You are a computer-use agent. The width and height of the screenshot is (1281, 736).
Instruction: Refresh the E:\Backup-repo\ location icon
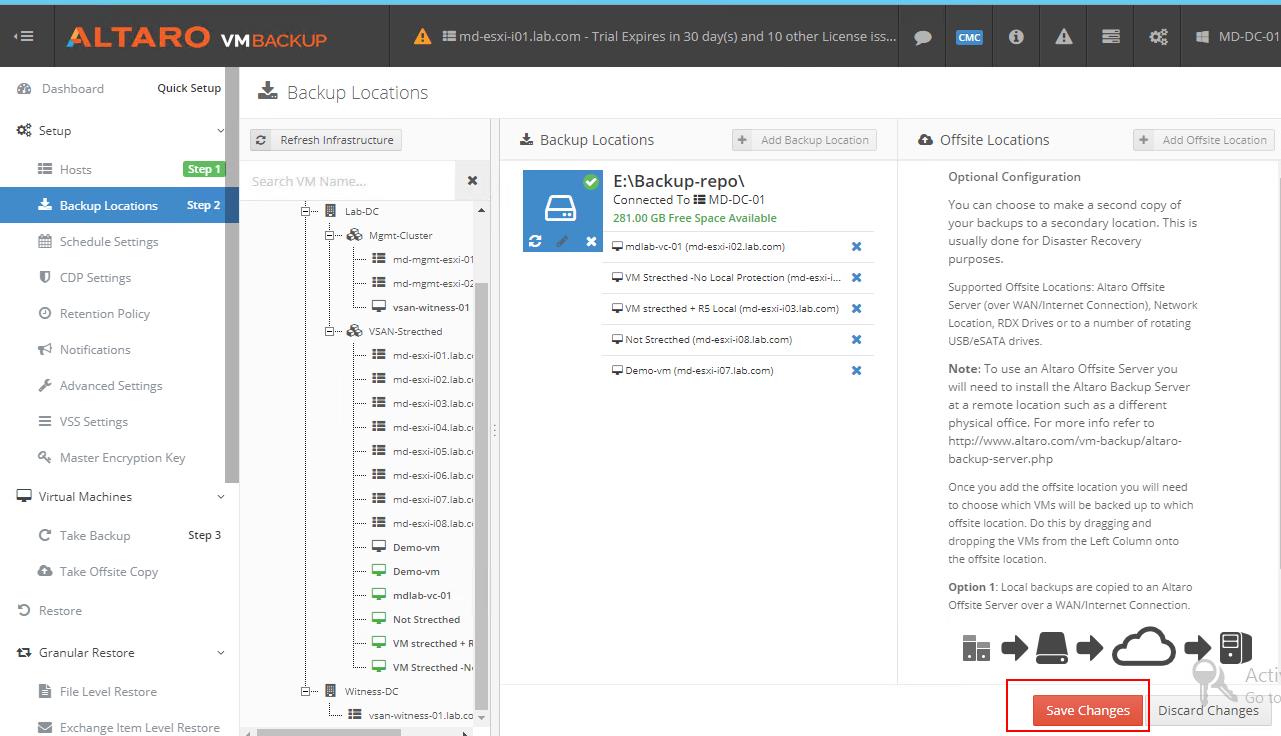pyautogui.click(x=535, y=241)
